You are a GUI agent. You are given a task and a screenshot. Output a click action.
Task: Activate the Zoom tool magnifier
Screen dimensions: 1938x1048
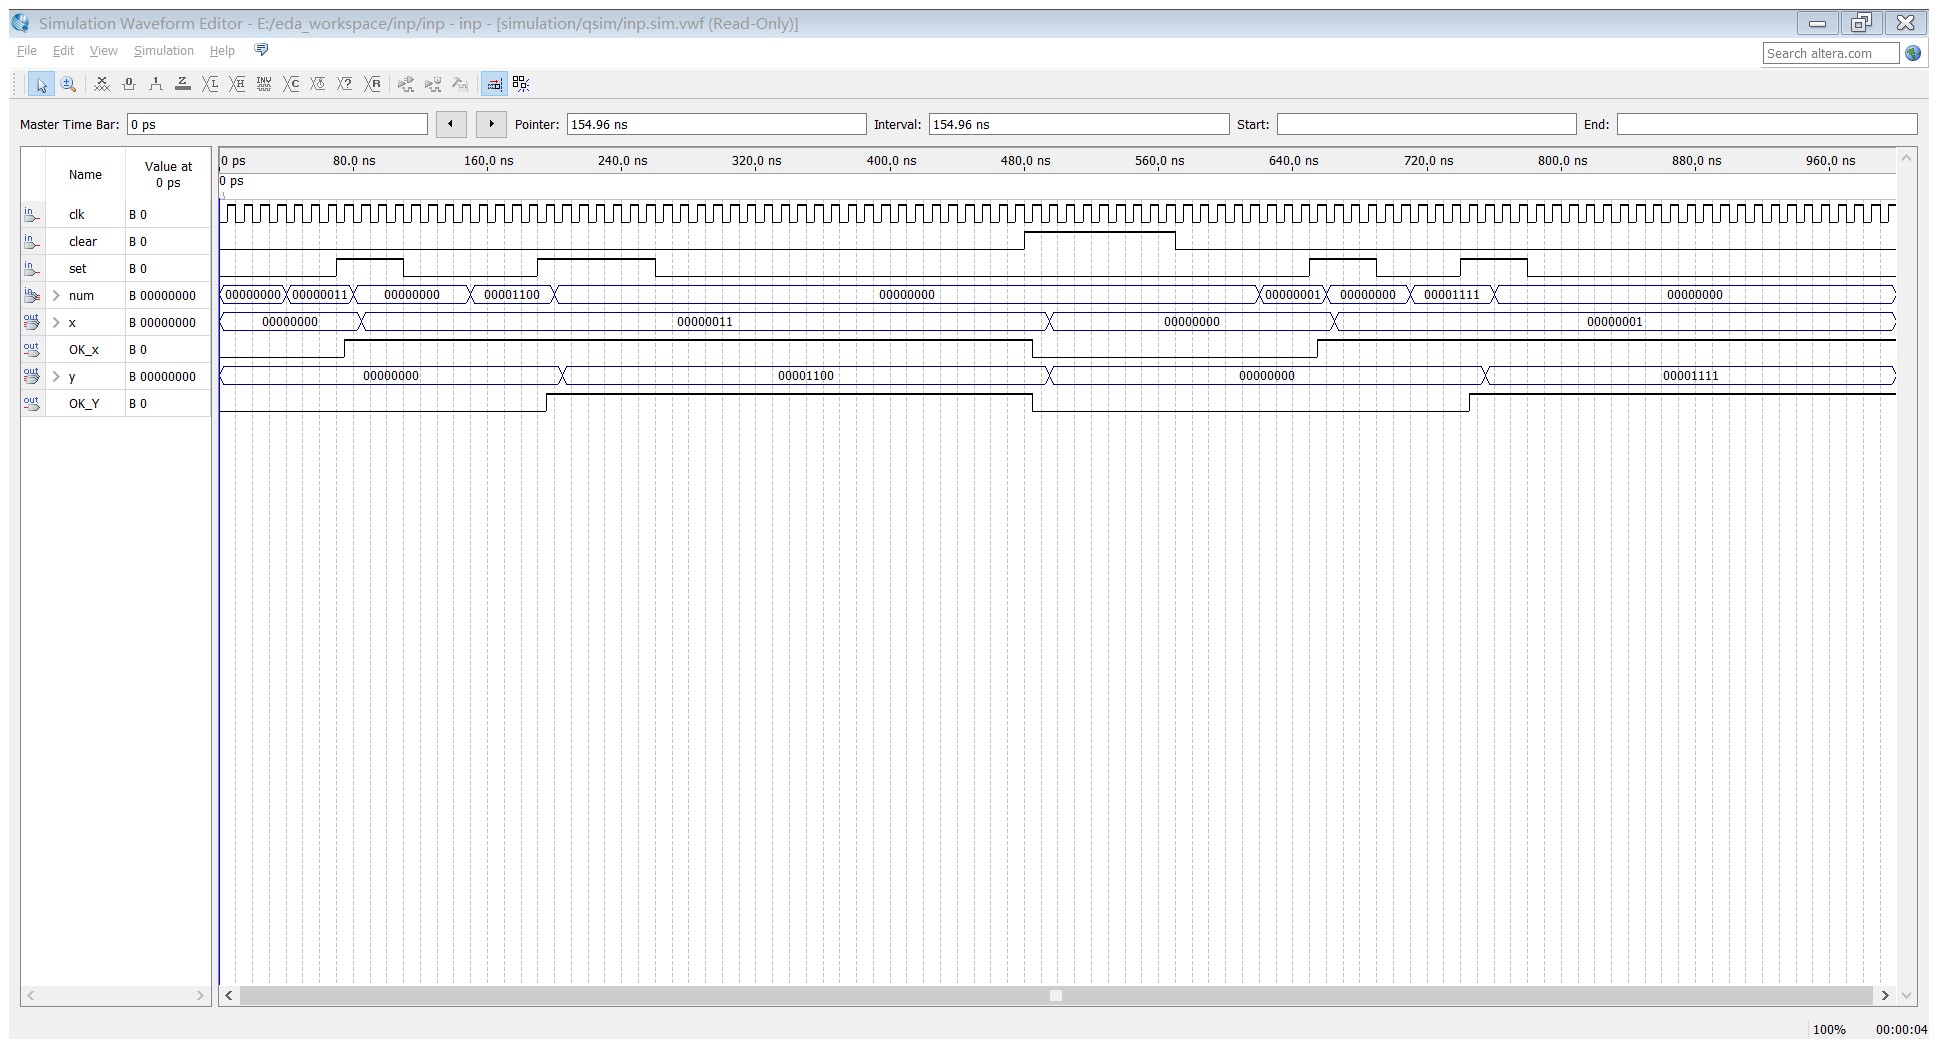[68, 85]
